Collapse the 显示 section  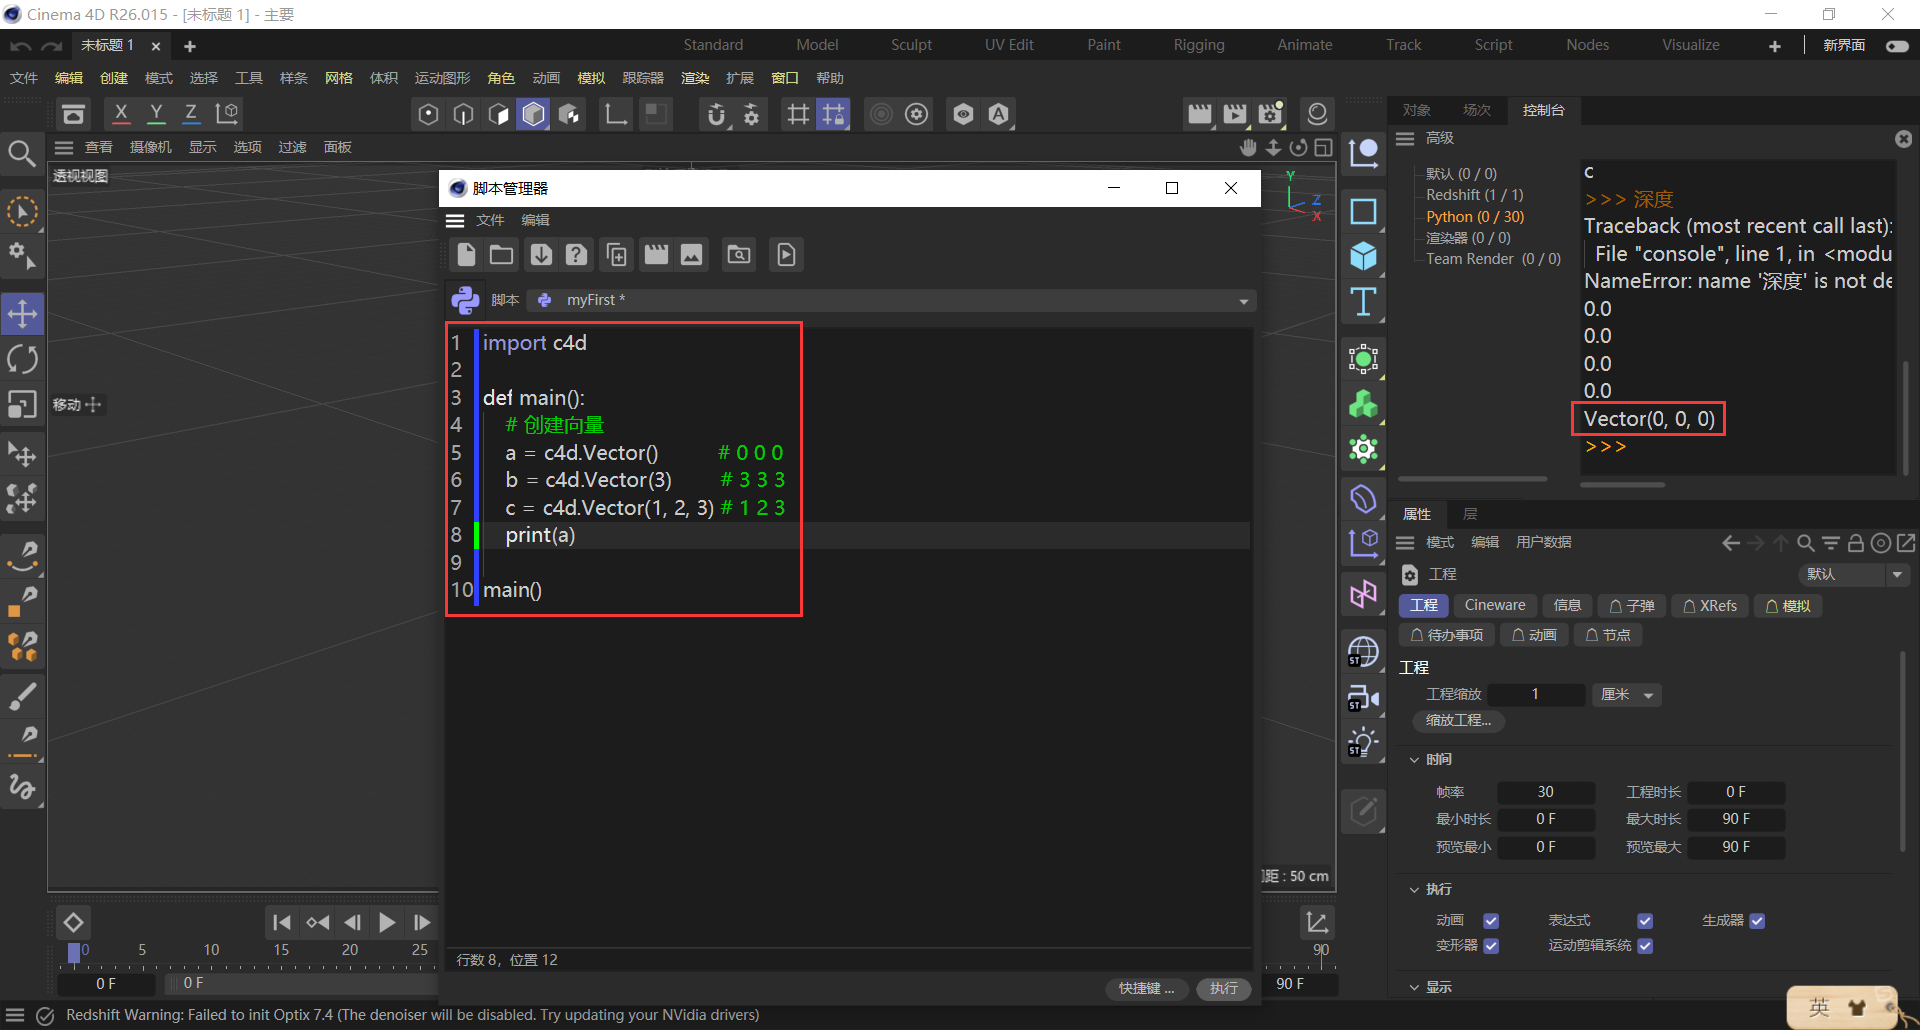[1414, 988]
